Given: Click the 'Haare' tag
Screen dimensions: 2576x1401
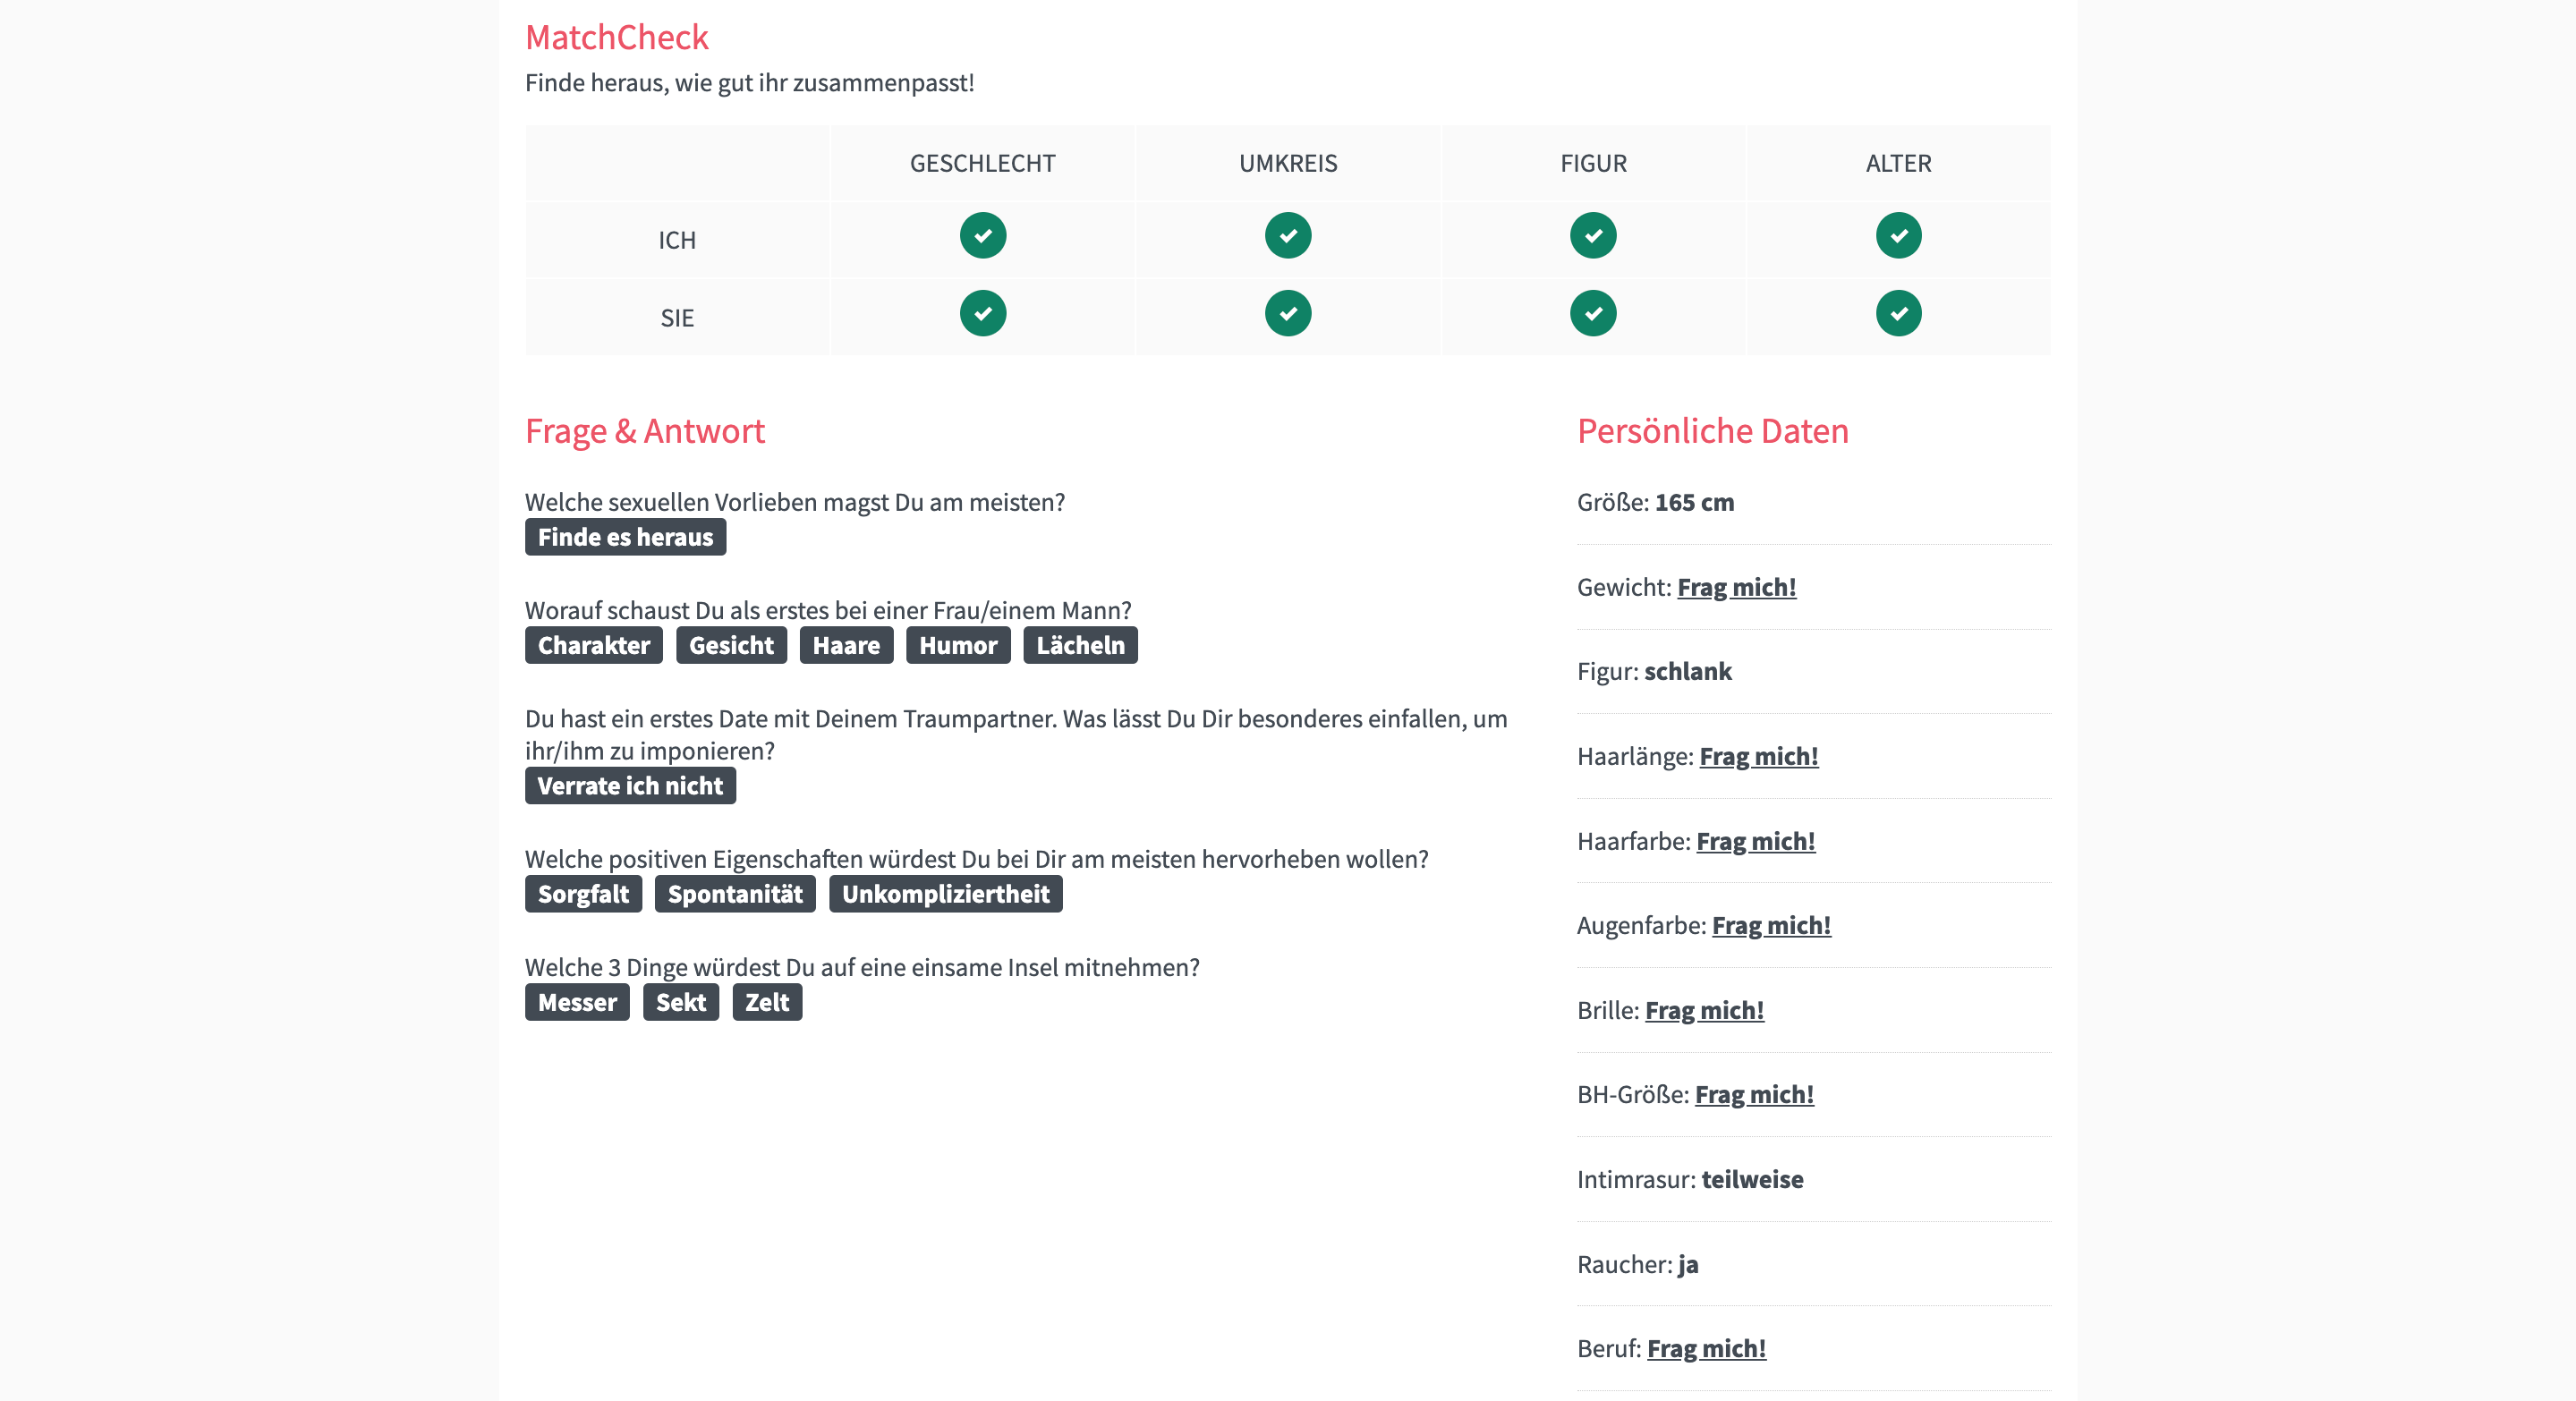Looking at the screenshot, I should pyautogui.click(x=846, y=645).
